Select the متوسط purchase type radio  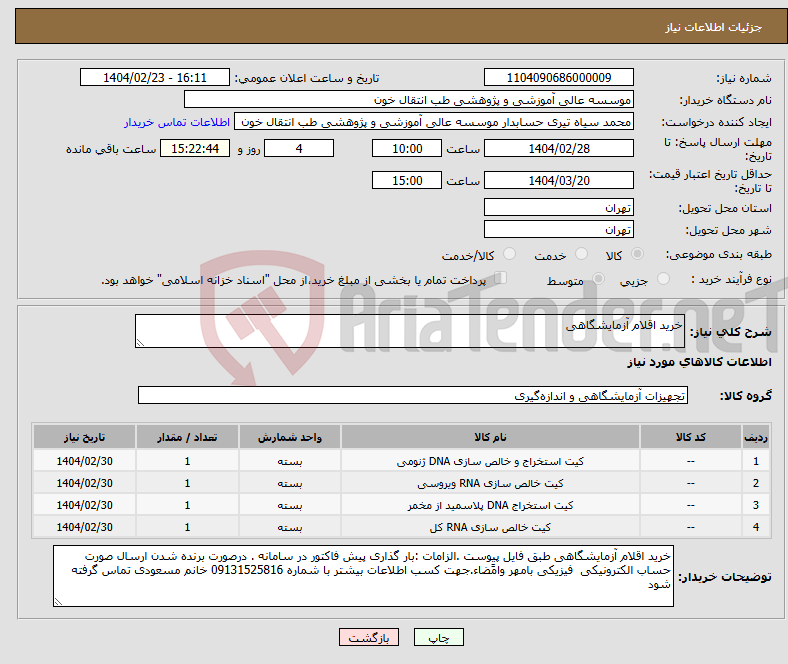point(598,278)
